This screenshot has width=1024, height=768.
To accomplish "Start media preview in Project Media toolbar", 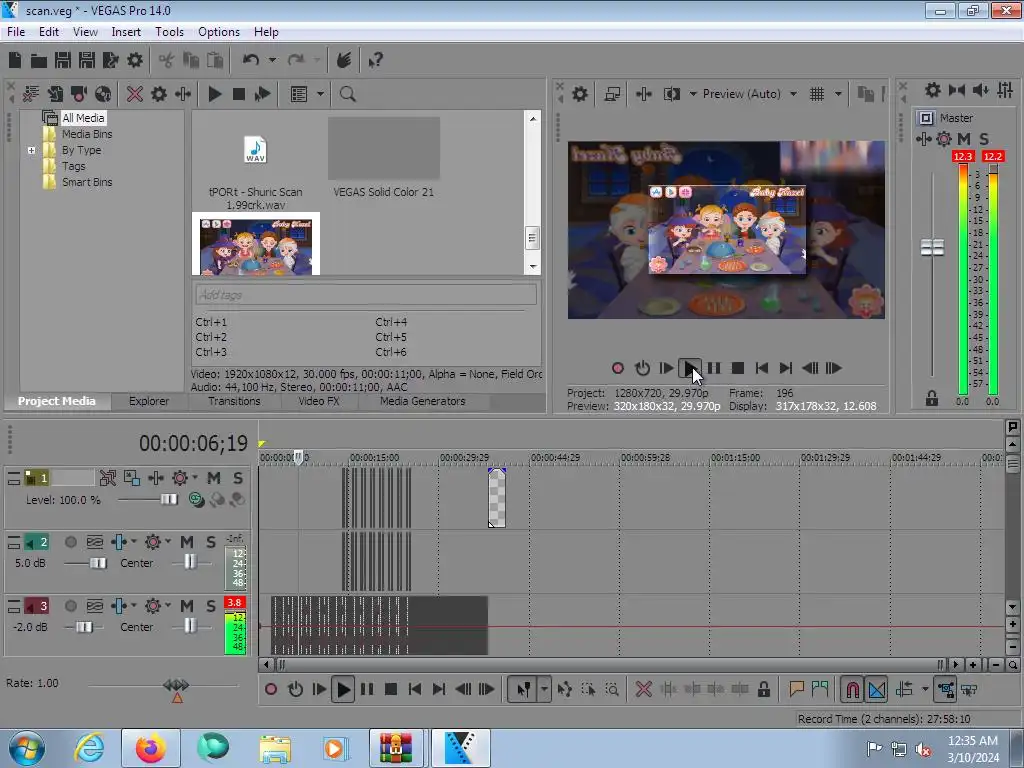I will [x=214, y=94].
